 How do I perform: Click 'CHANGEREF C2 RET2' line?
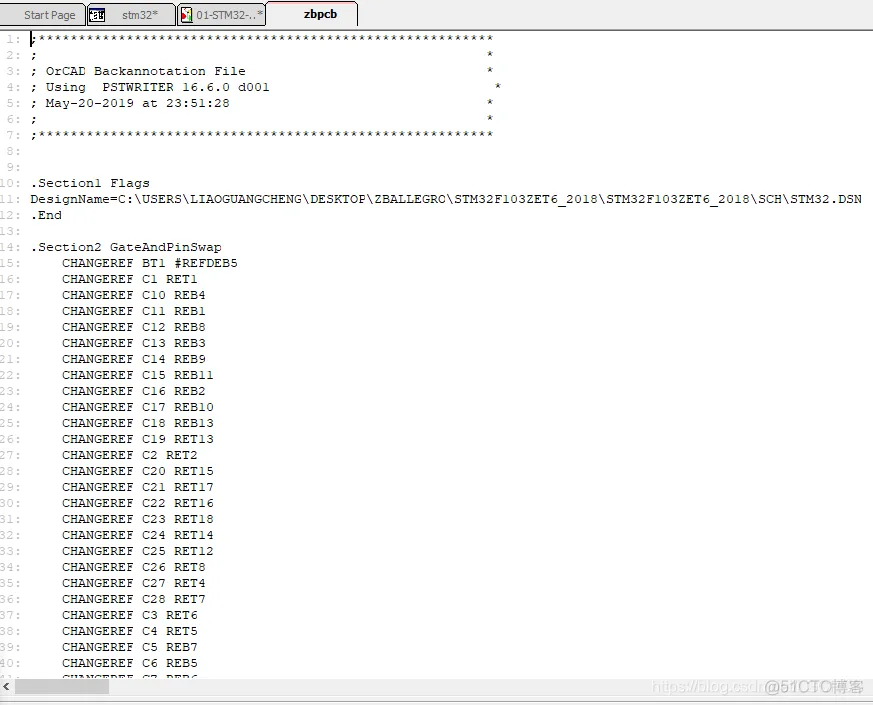pos(130,456)
